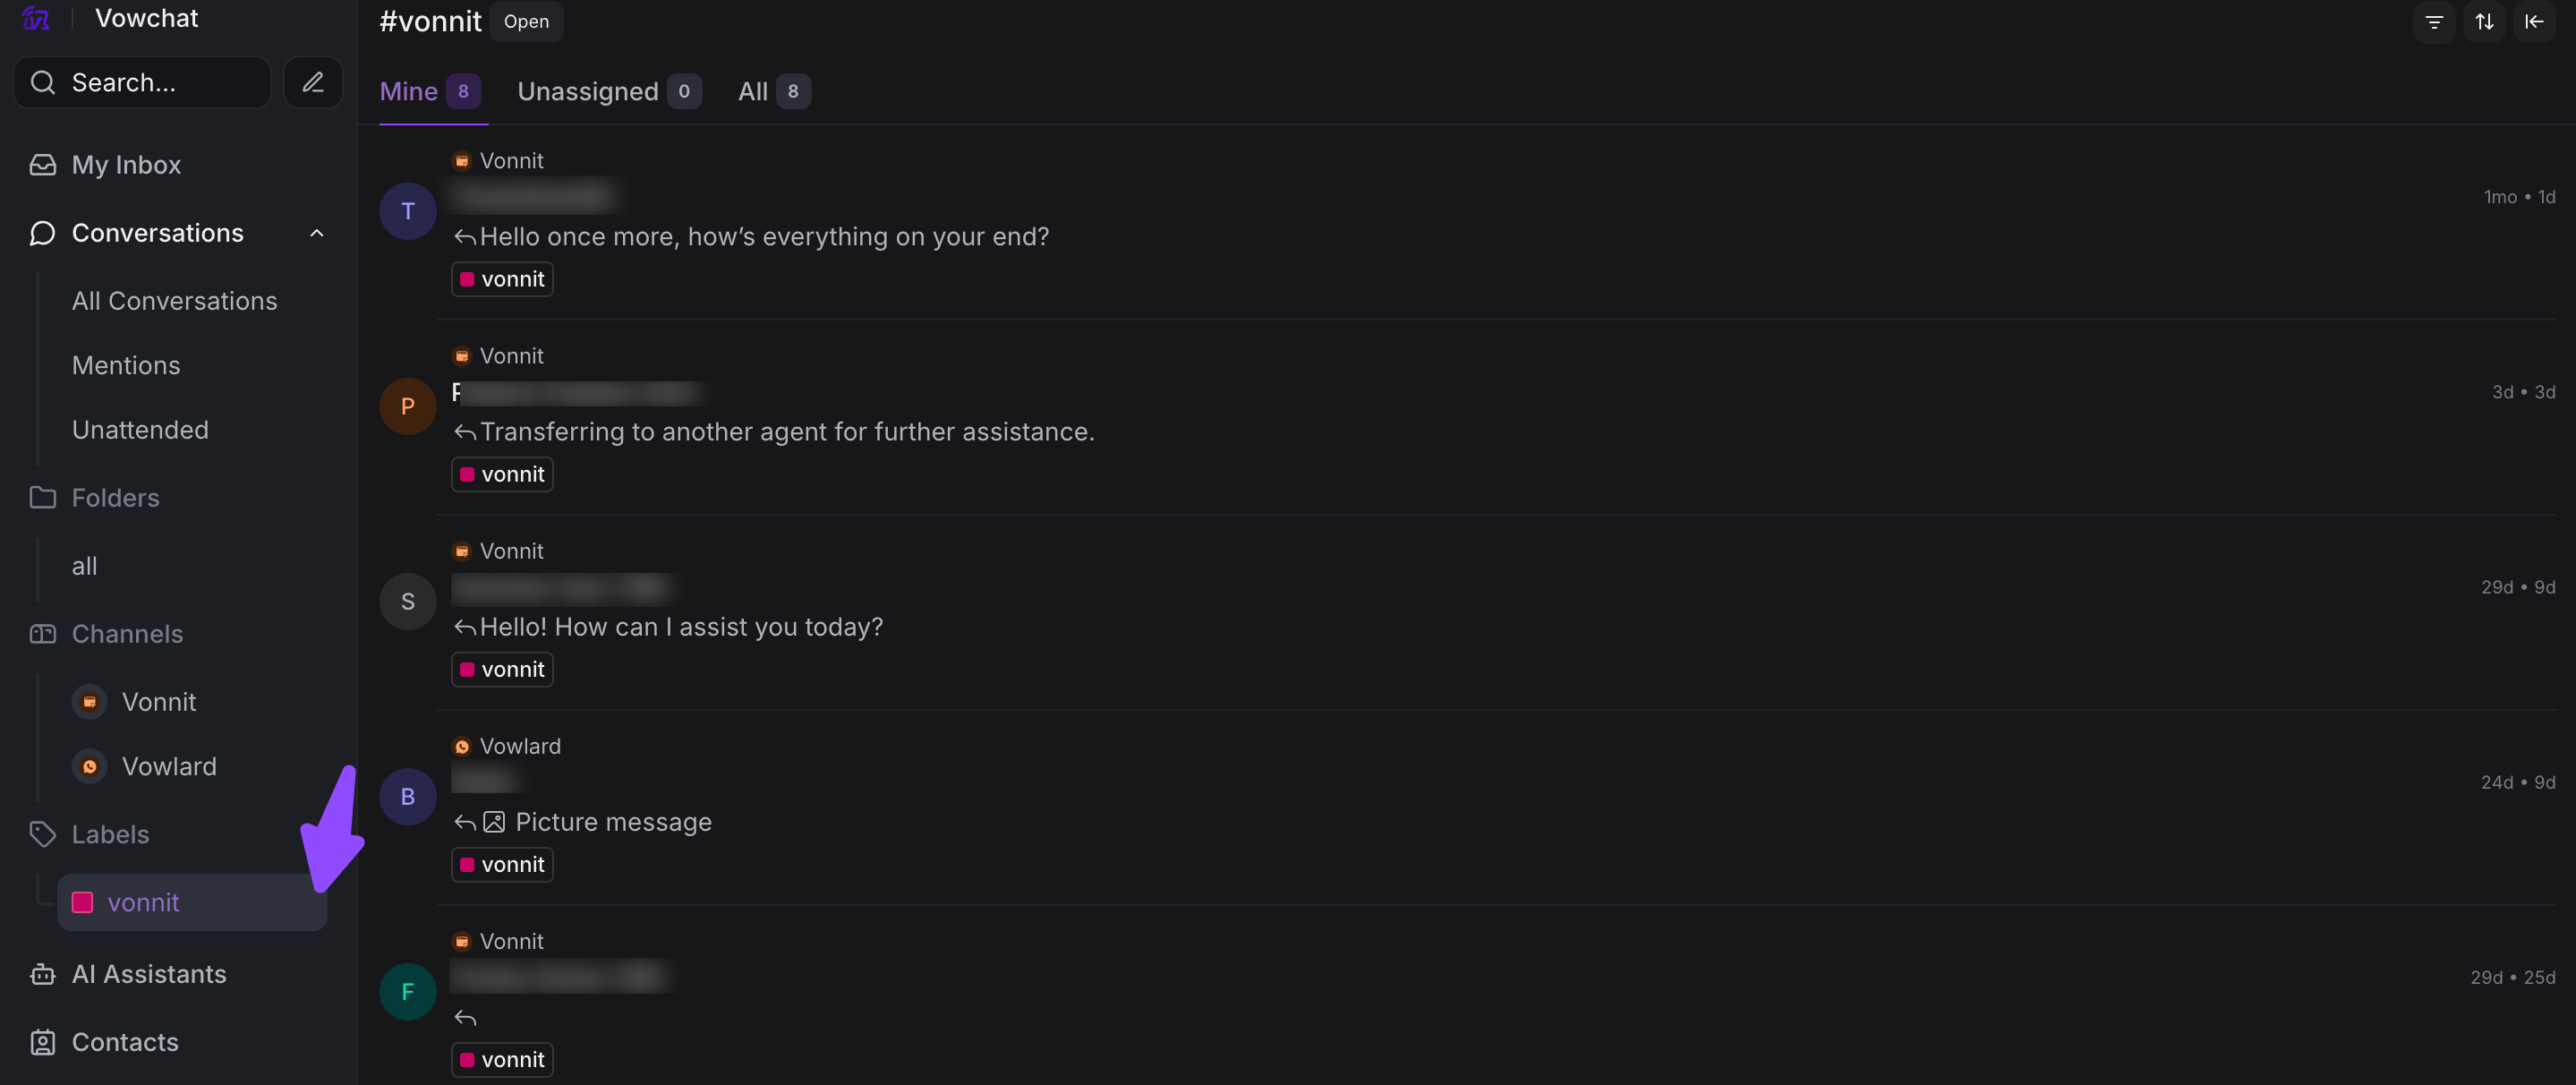Click the Open status badge
Viewport: 2576px width, 1085px height.
526,22
